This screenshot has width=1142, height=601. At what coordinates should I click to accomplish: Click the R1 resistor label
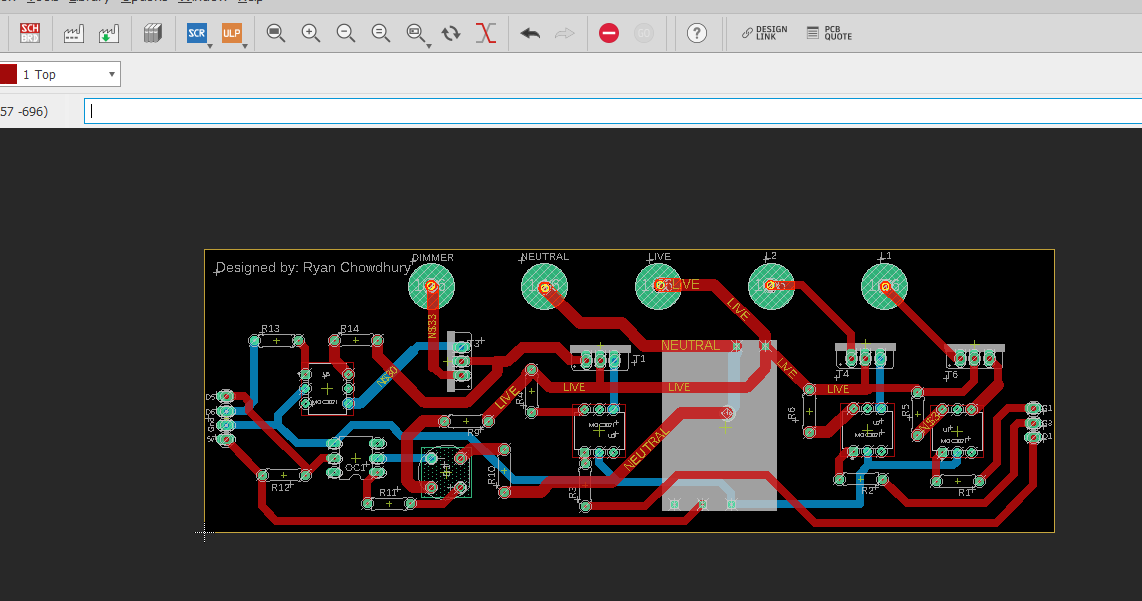pos(964,492)
